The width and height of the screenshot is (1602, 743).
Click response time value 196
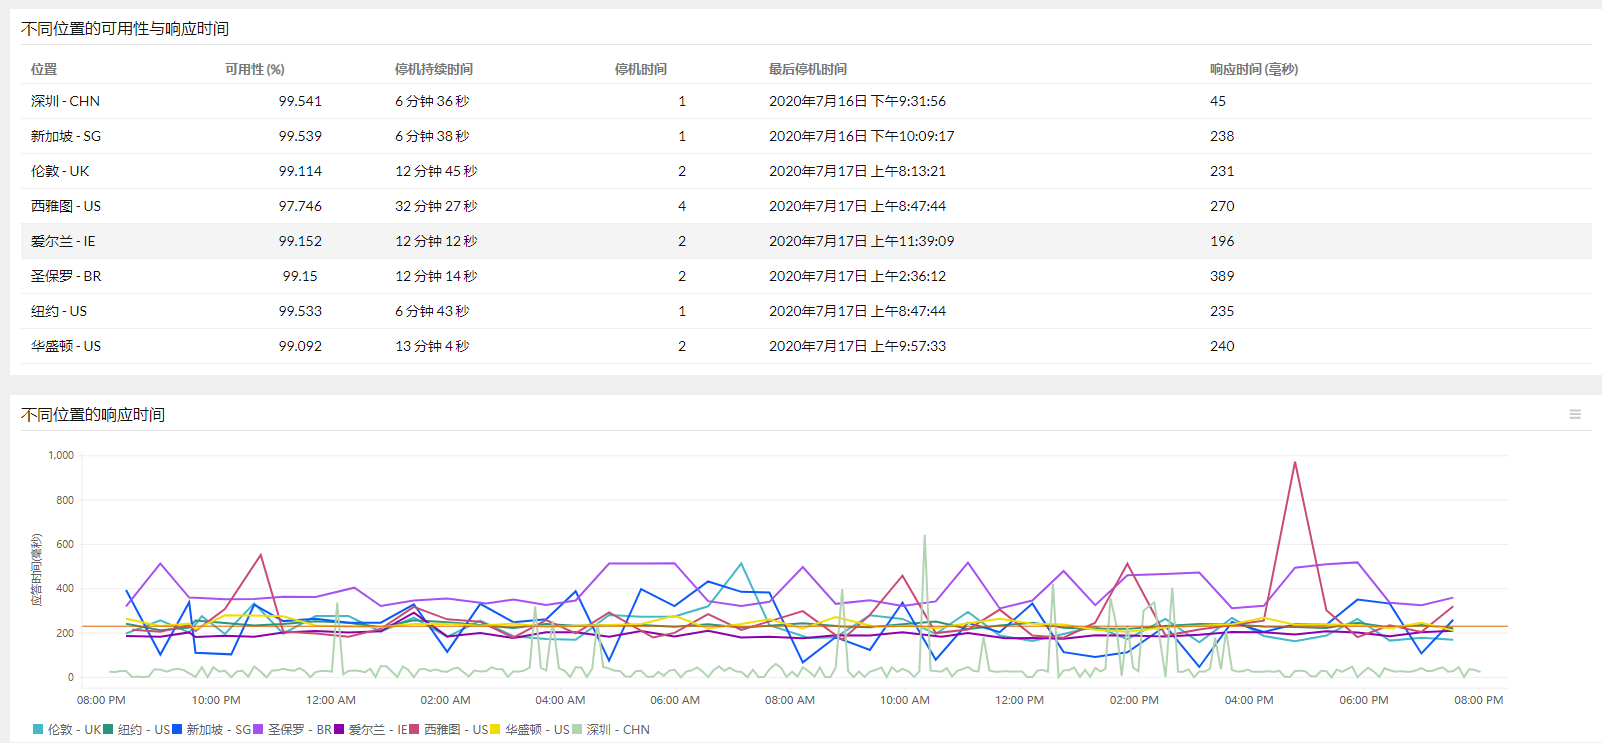pyautogui.click(x=1222, y=241)
